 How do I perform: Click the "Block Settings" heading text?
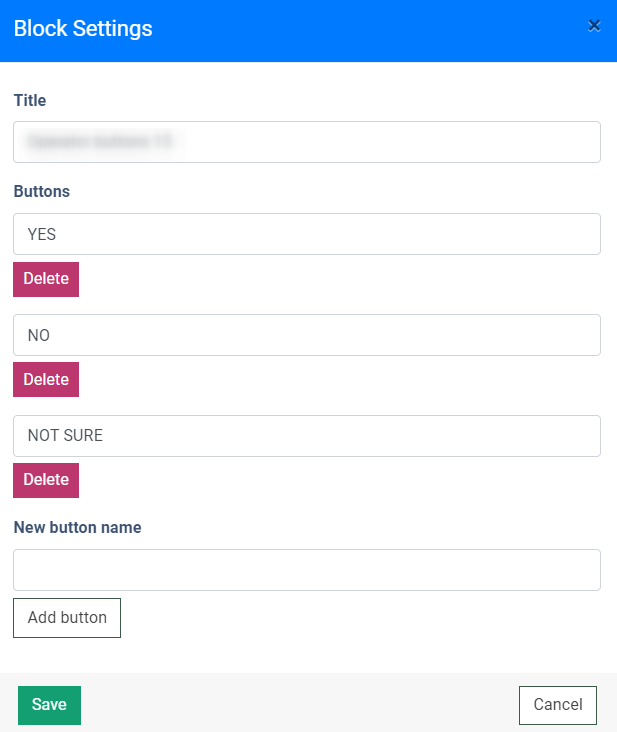pyautogui.click(x=83, y=29)
